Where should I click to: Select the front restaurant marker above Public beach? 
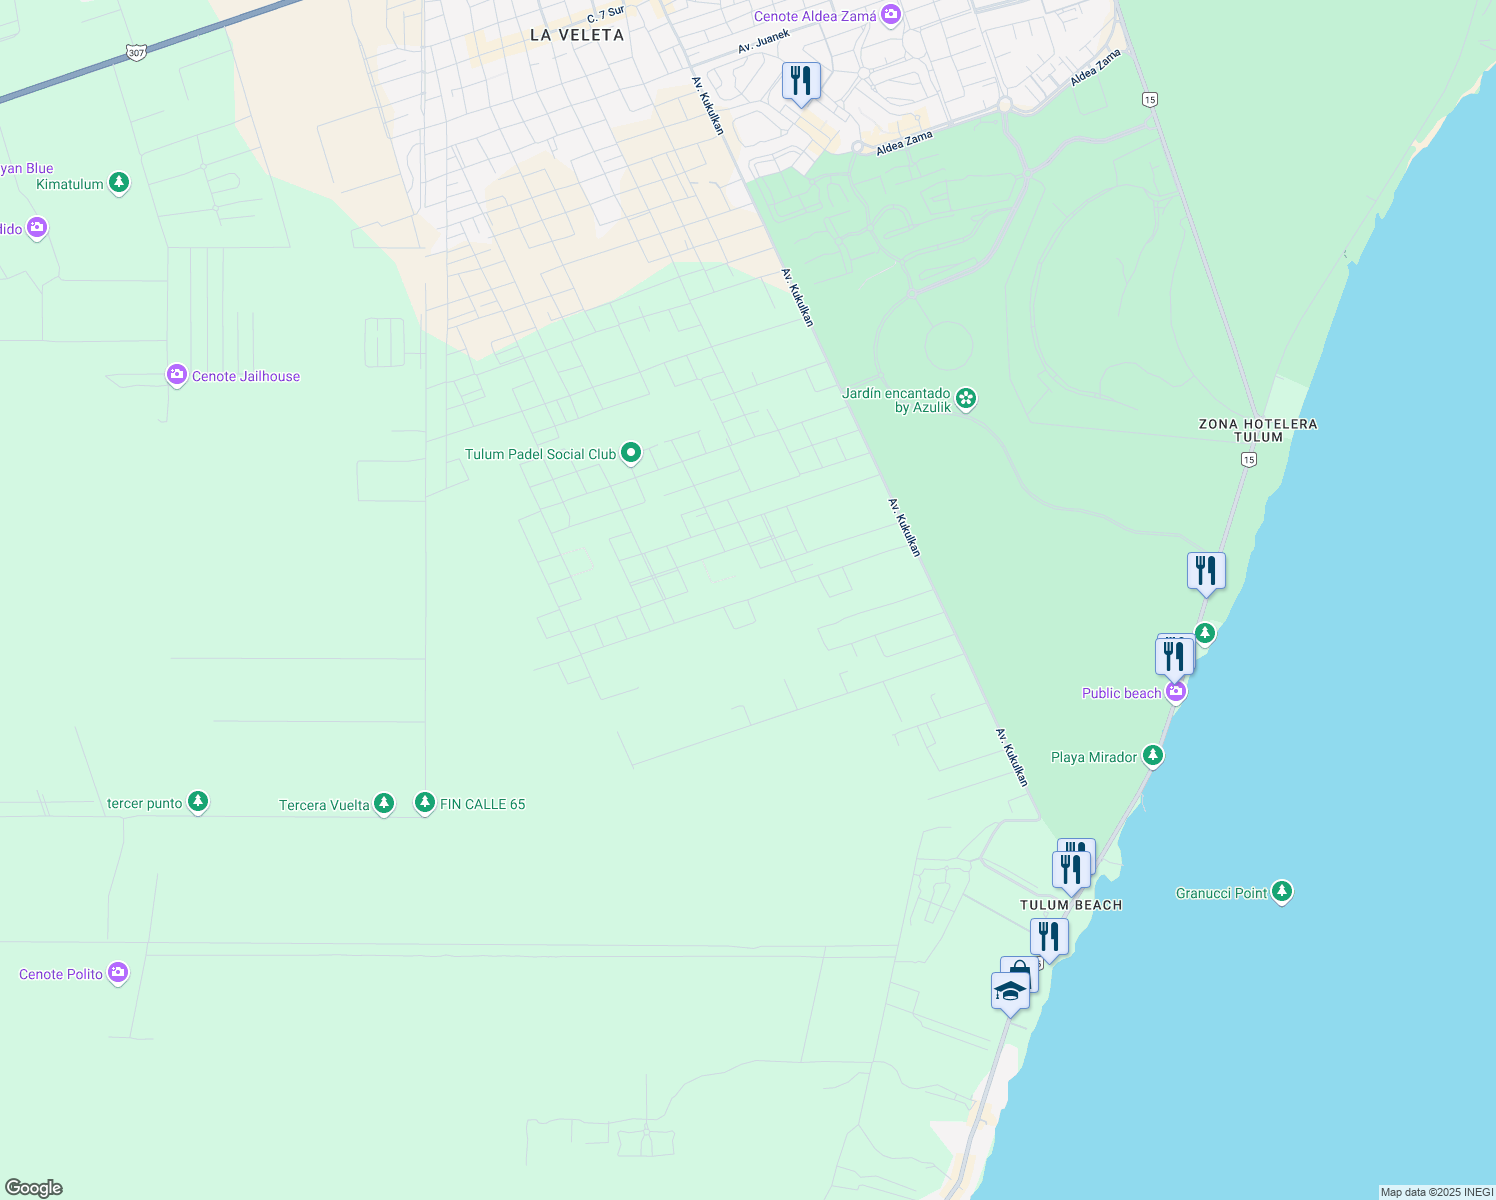click(1174, 657)
